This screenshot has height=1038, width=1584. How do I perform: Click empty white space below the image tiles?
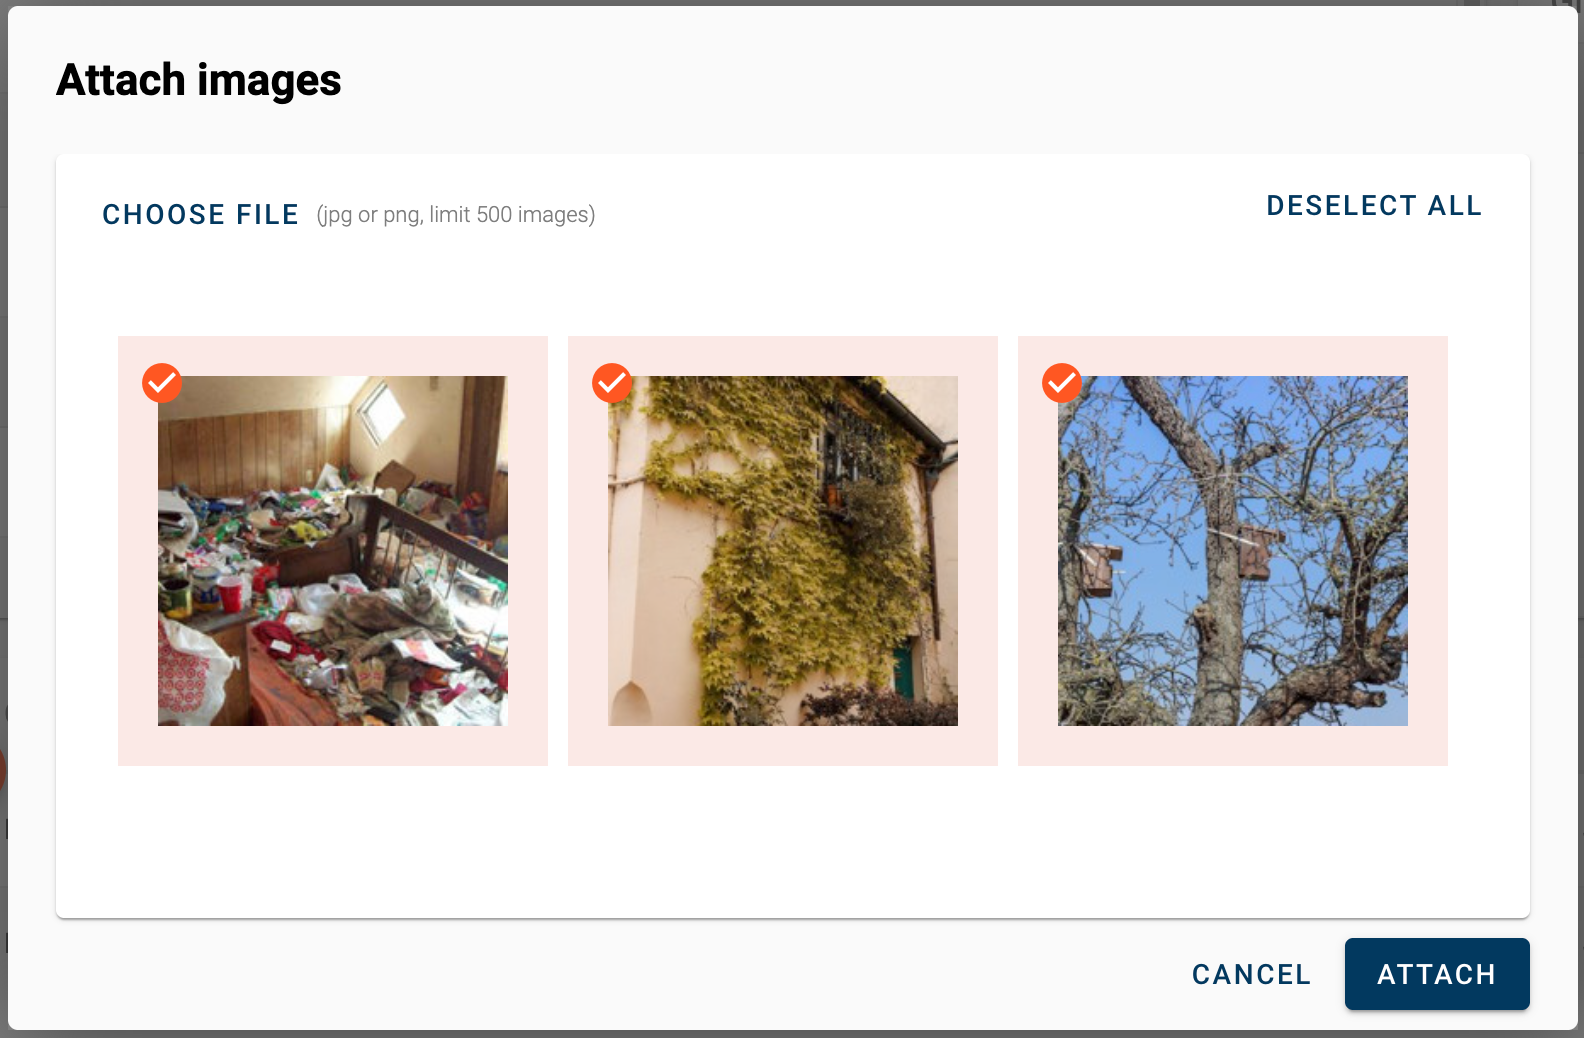tap(792, 842)
